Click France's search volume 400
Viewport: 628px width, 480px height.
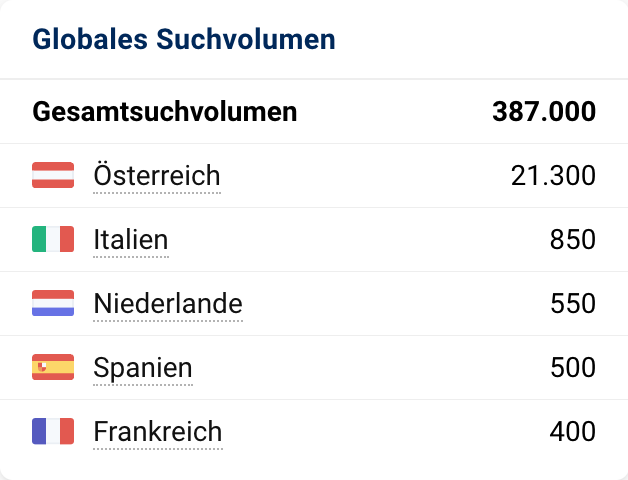point(573,432)
